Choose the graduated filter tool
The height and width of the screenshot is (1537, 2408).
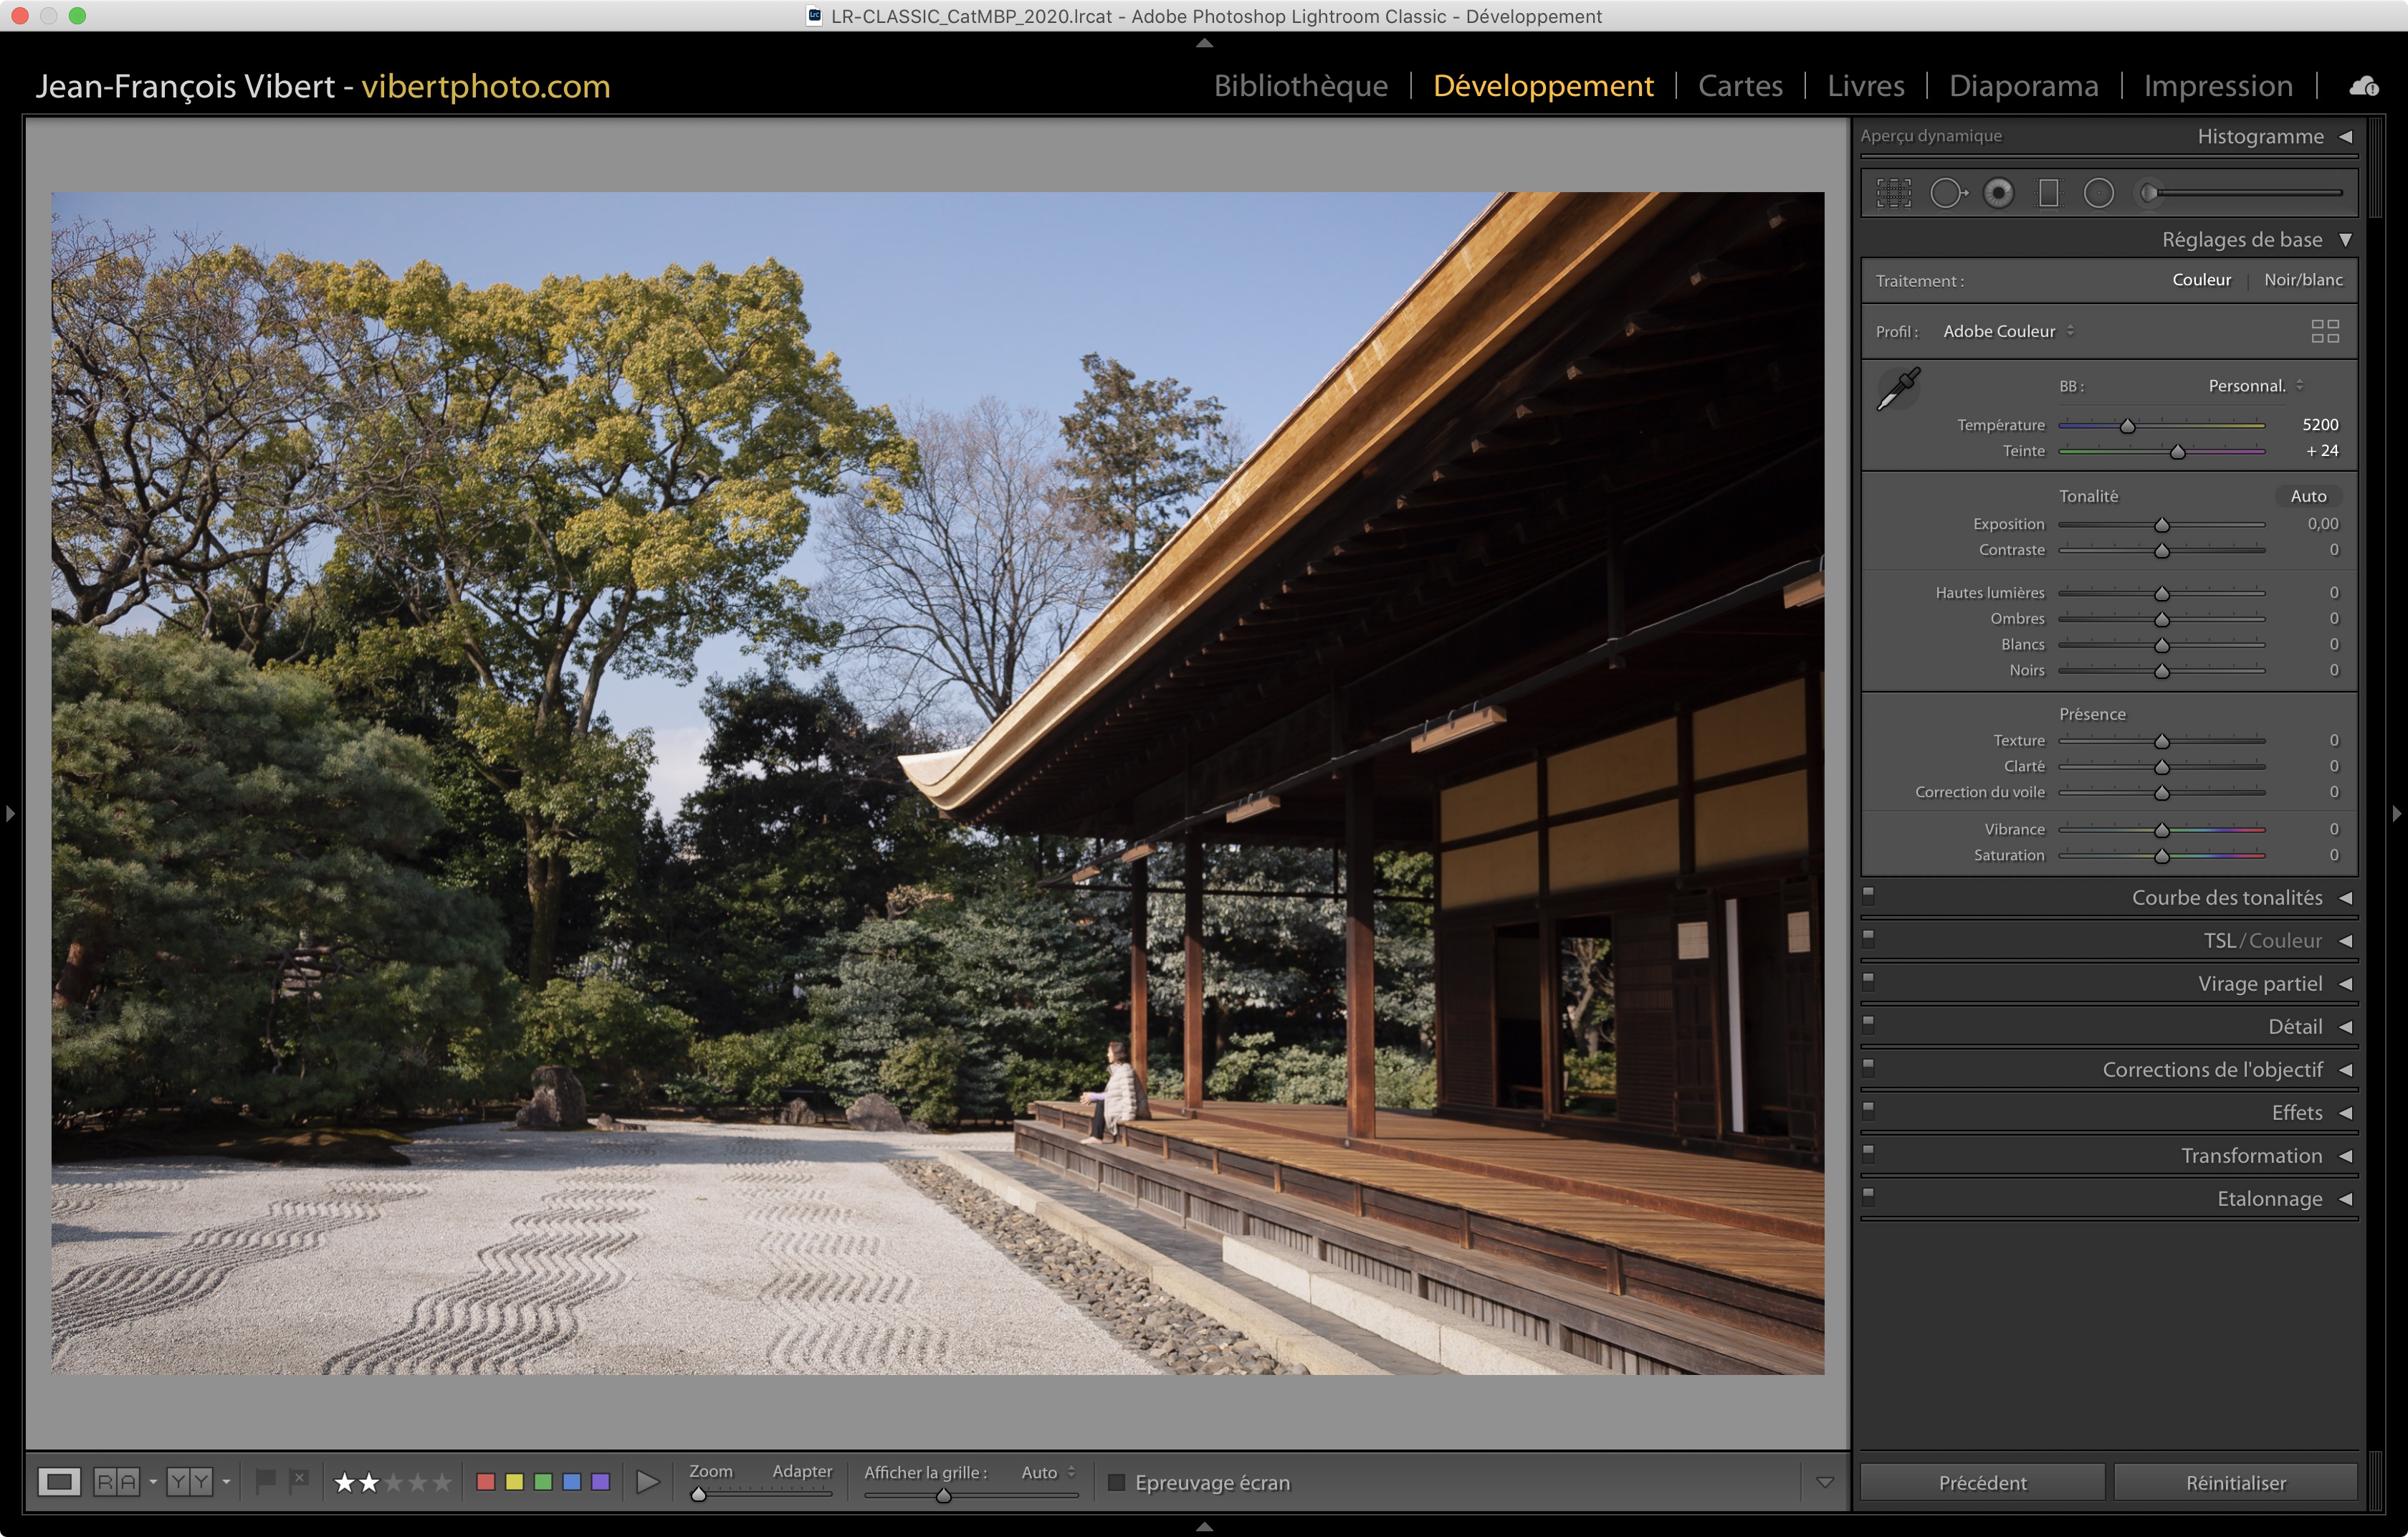pos(2048,193)
